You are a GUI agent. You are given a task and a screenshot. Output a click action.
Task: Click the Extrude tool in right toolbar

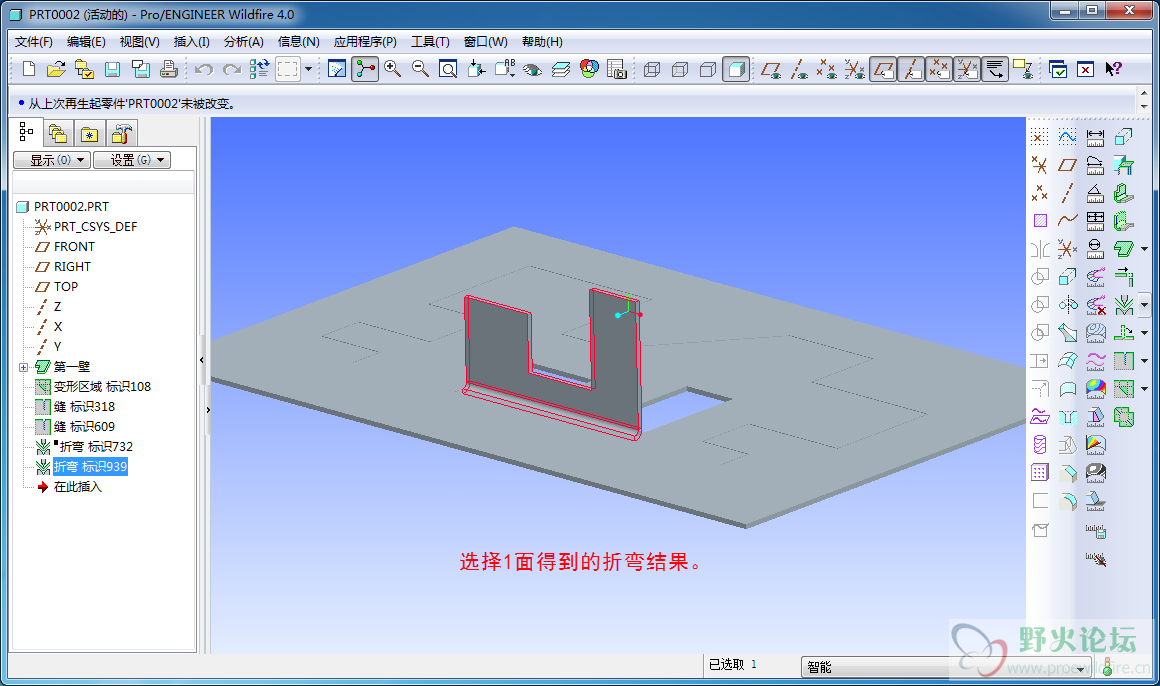[x=1068, y=277]
